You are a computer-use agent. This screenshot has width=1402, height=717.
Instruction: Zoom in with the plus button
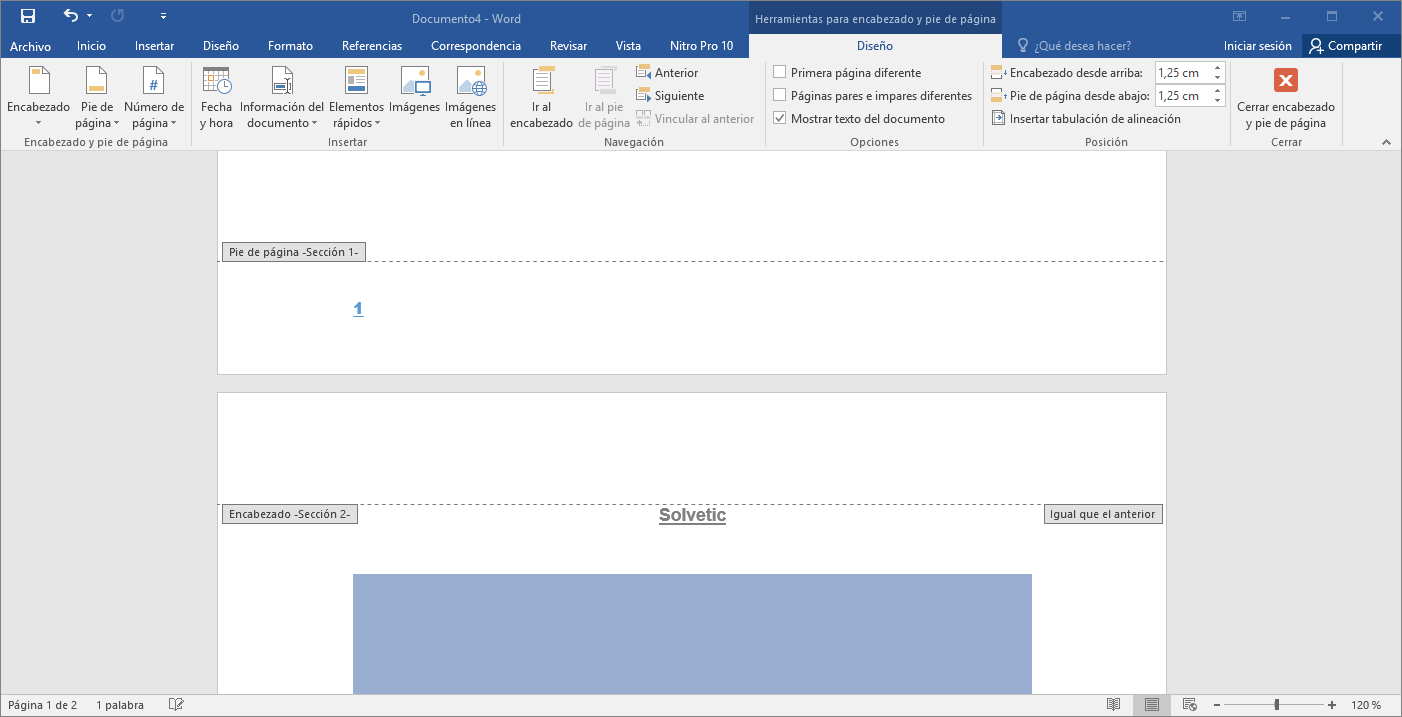(x=1332, y=705)
